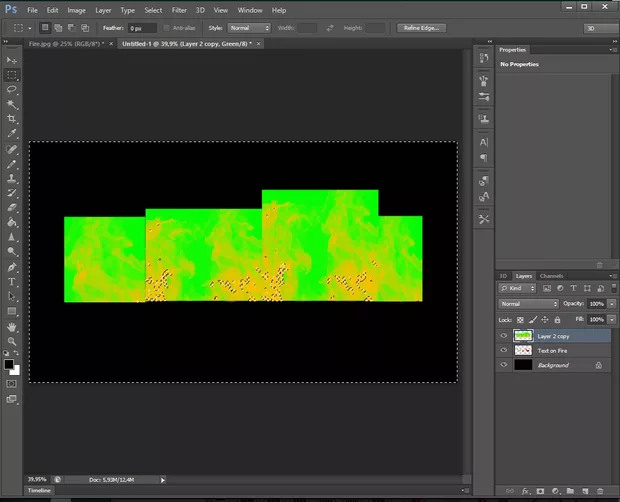
Task: Click the Feather input field
Action: (141, 27)
